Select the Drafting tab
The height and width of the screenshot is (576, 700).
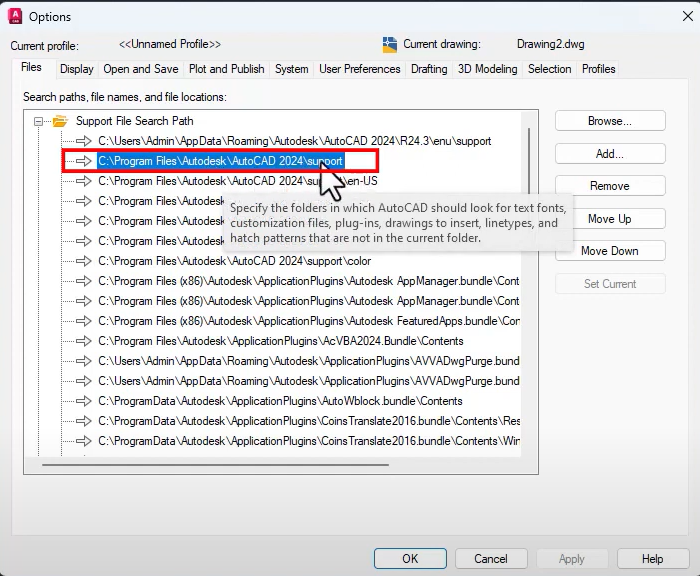429,69
